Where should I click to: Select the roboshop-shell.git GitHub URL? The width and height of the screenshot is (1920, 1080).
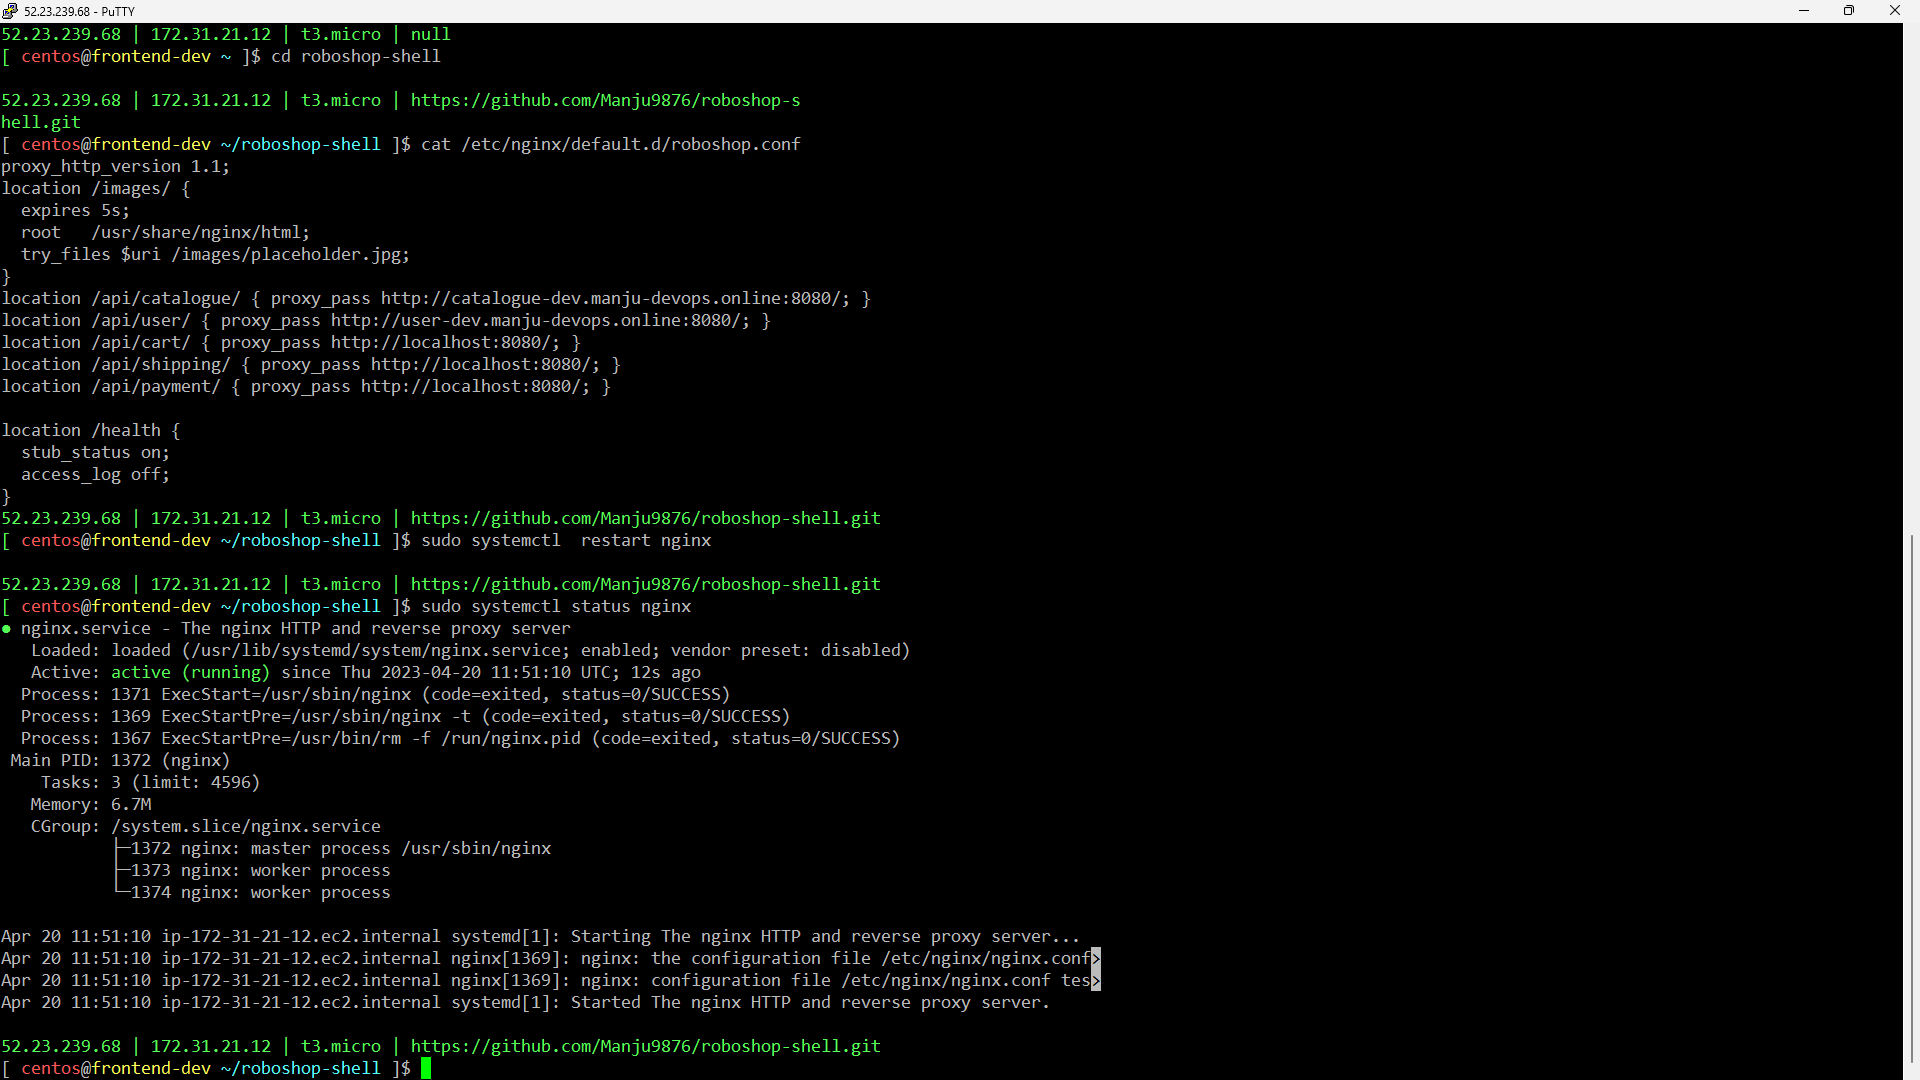(x=646, y=518)
